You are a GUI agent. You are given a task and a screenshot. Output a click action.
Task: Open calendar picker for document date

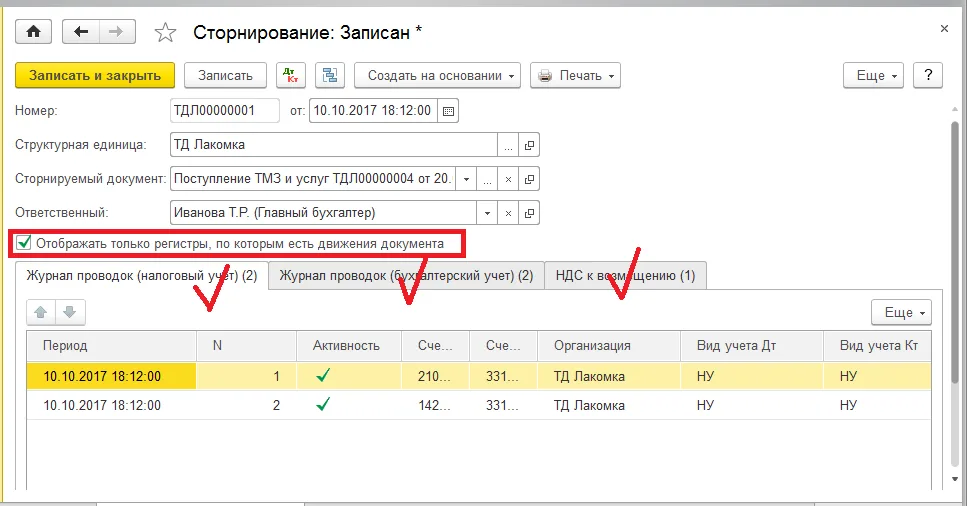[x=448, y=111]
